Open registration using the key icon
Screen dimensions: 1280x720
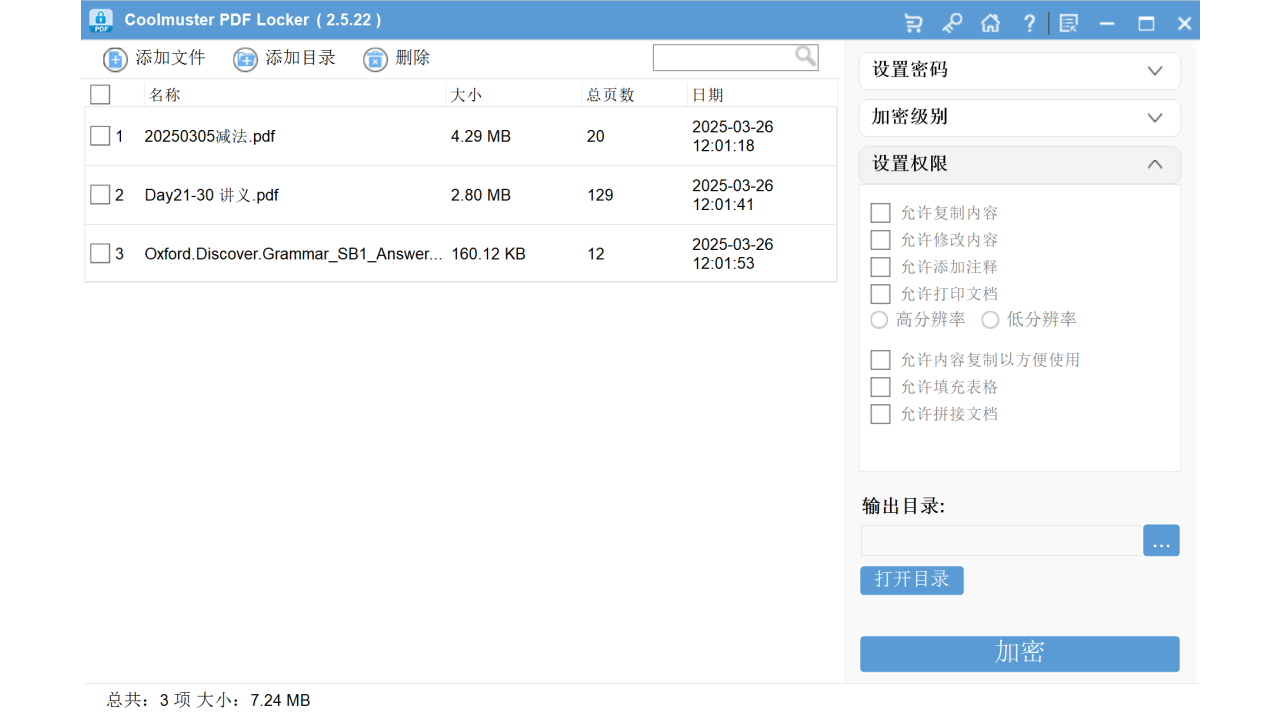[x=952, y=21]
